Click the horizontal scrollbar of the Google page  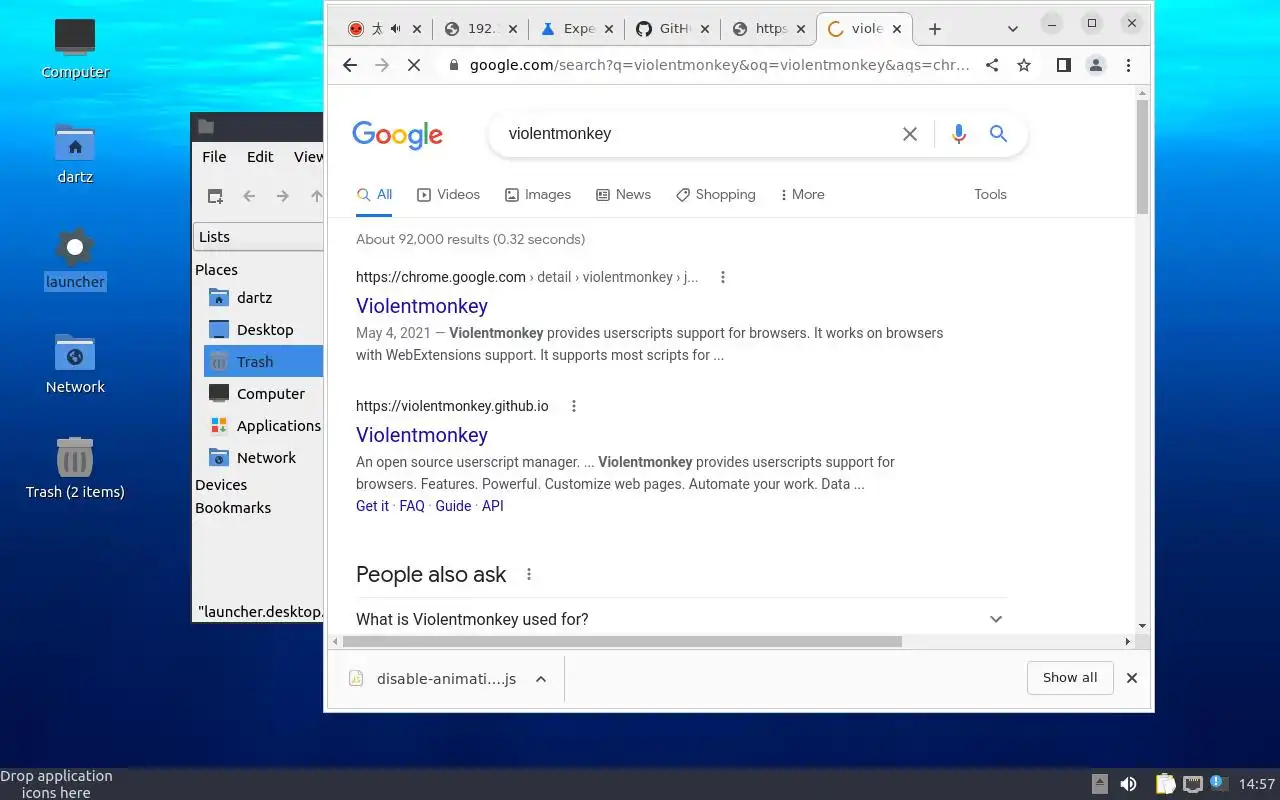(620, 642)
